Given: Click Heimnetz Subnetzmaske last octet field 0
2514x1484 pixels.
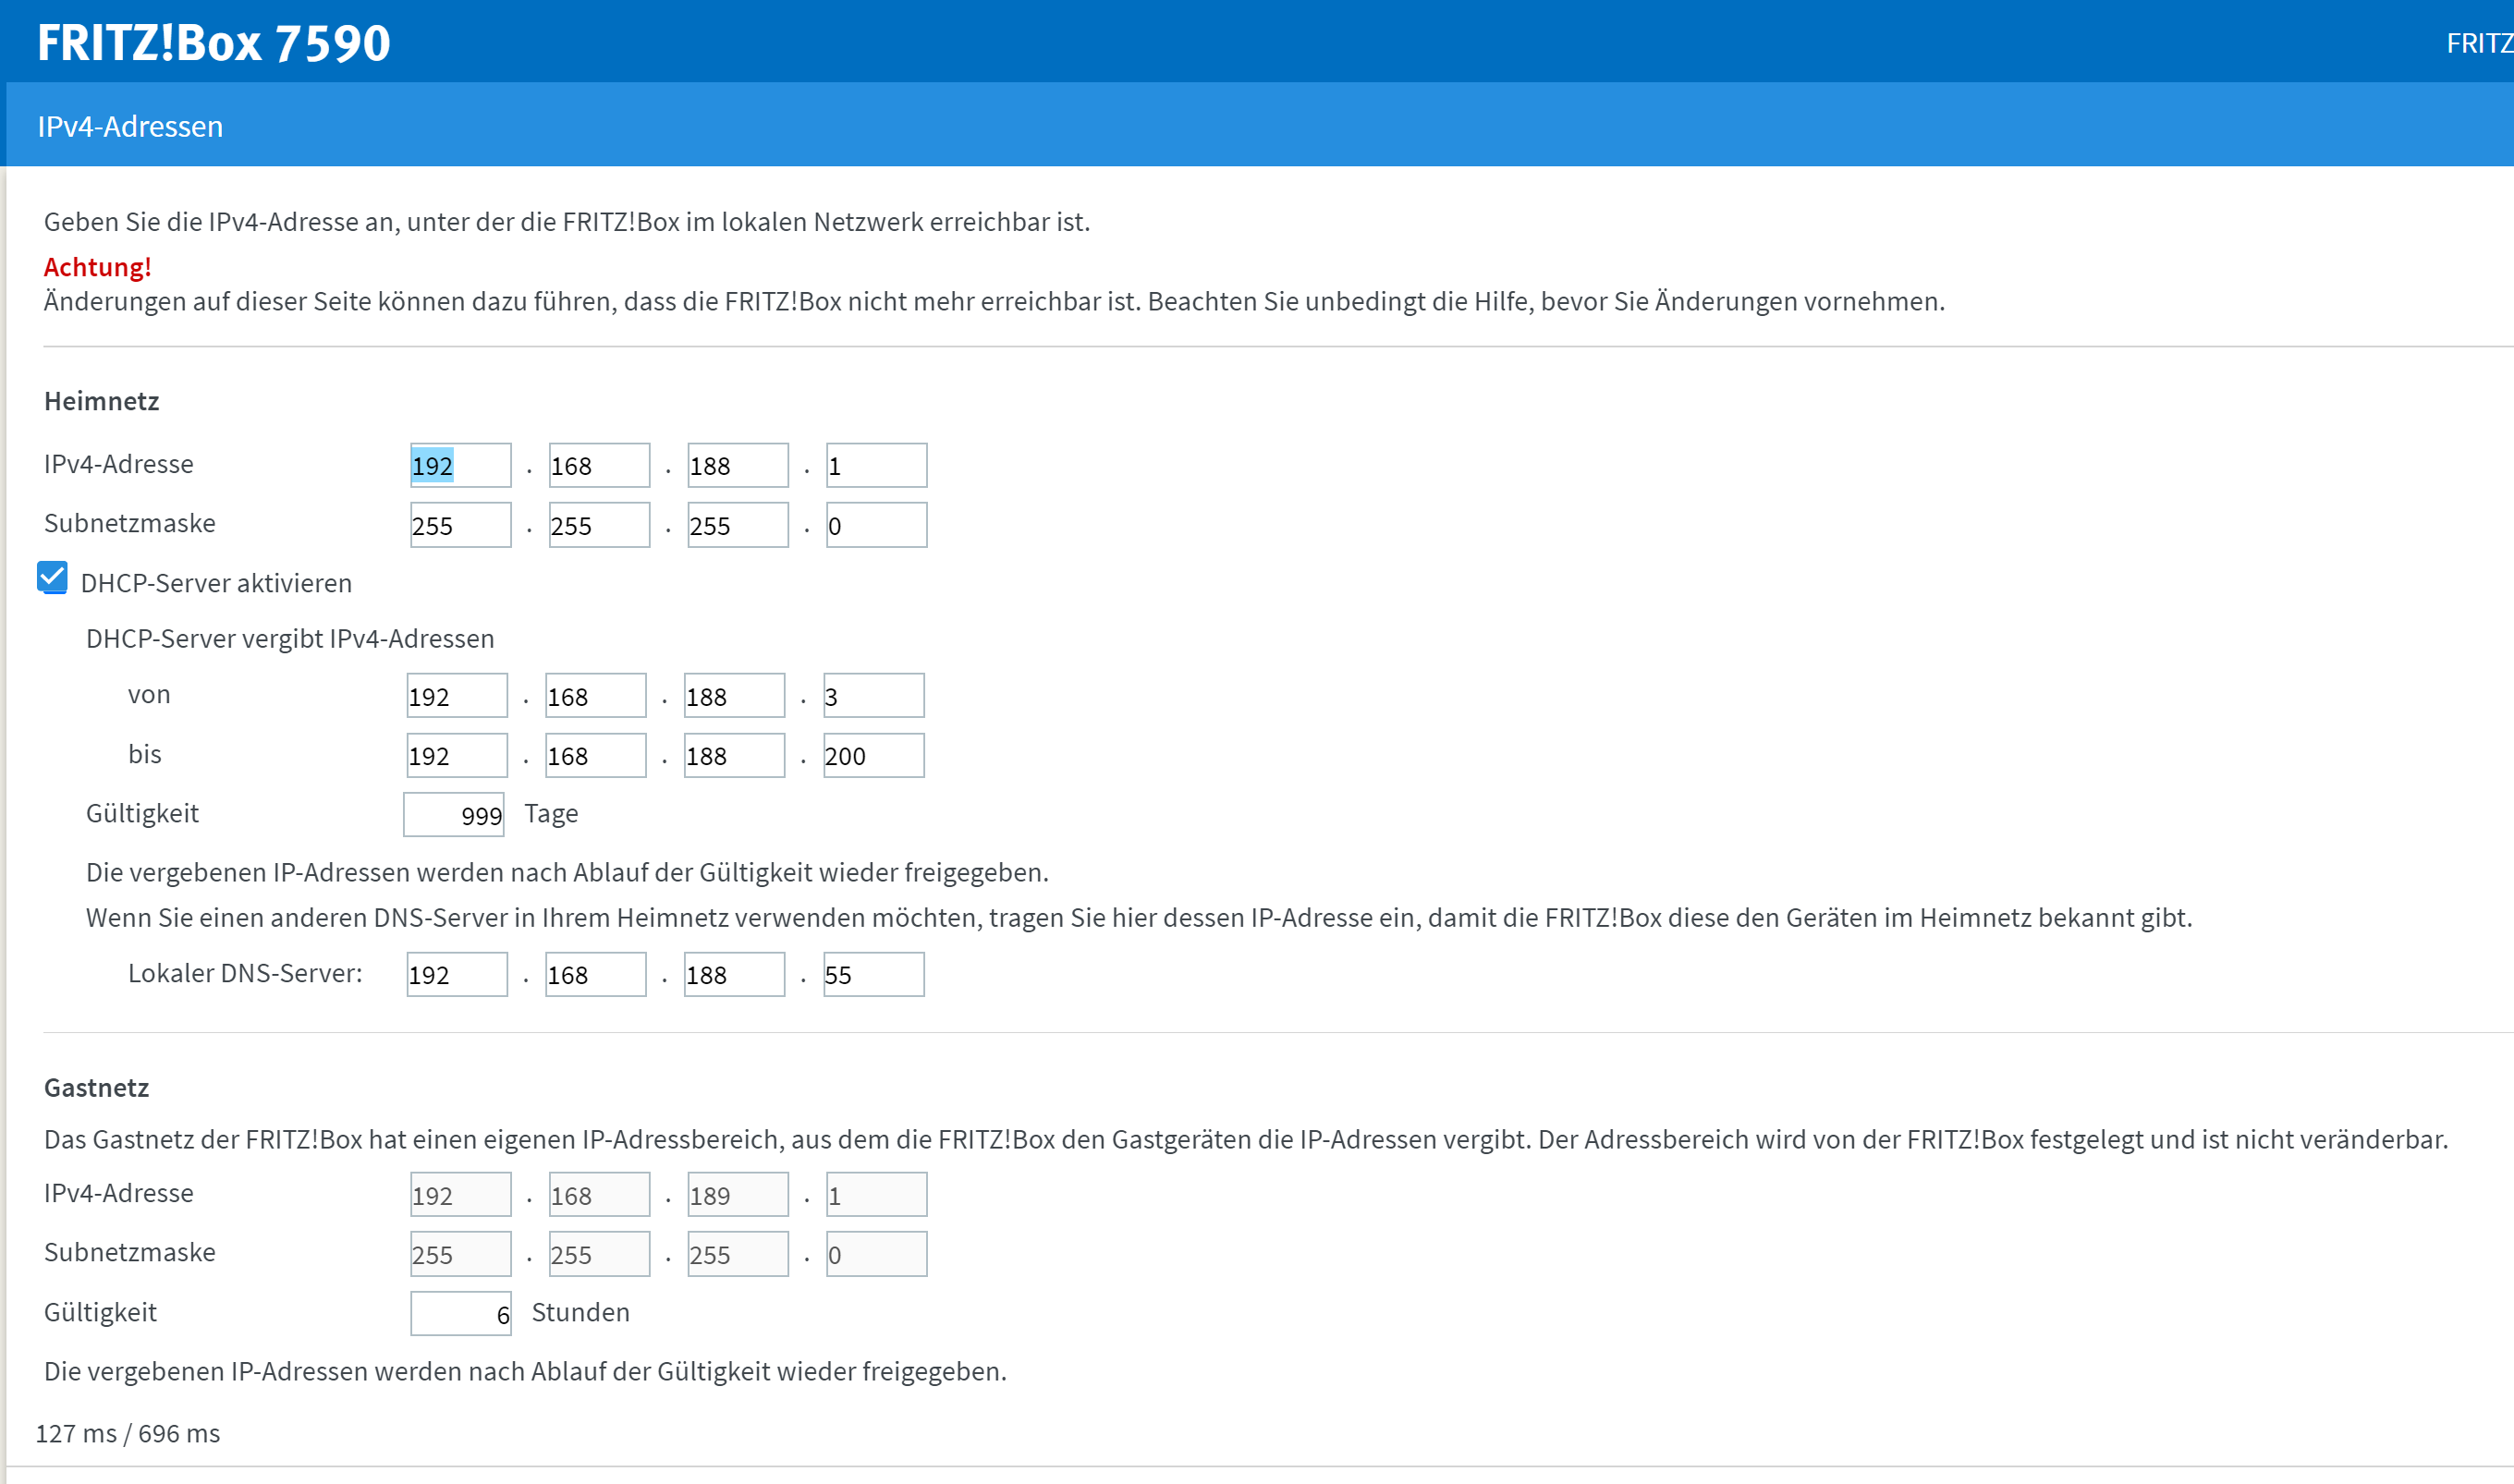Looking at the screenshot, I should coord(876,525).
